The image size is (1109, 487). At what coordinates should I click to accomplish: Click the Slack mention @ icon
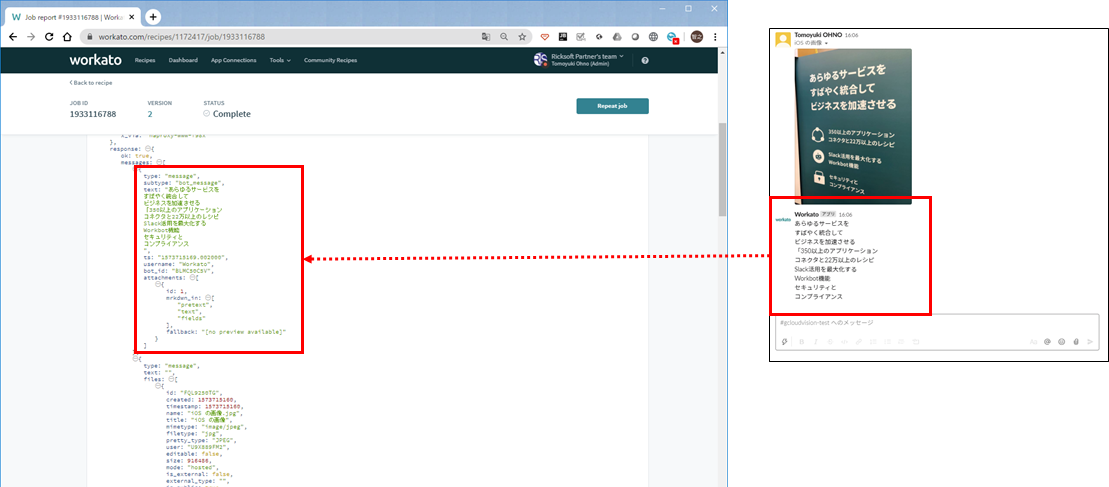(x=1047, y=341)
